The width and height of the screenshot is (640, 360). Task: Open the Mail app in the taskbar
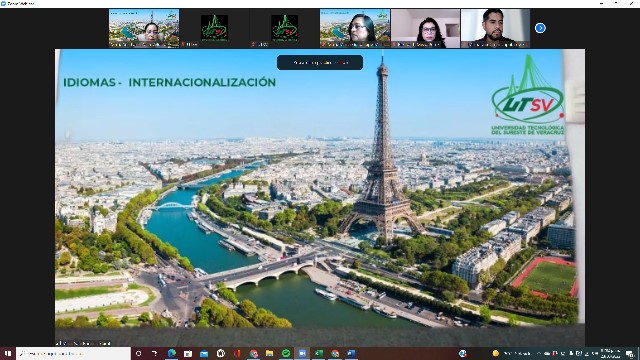tap(204, 353)
